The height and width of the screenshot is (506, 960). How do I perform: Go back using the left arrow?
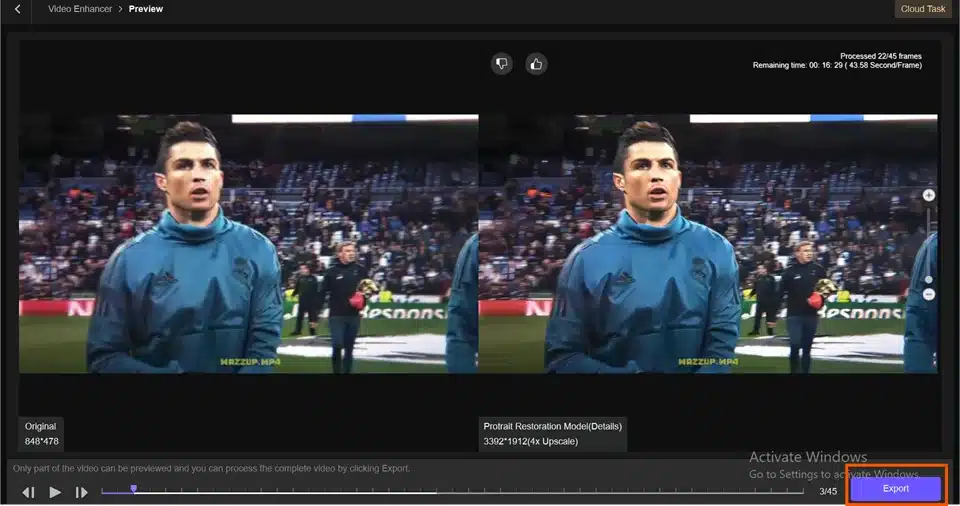(x=17, y=9)
